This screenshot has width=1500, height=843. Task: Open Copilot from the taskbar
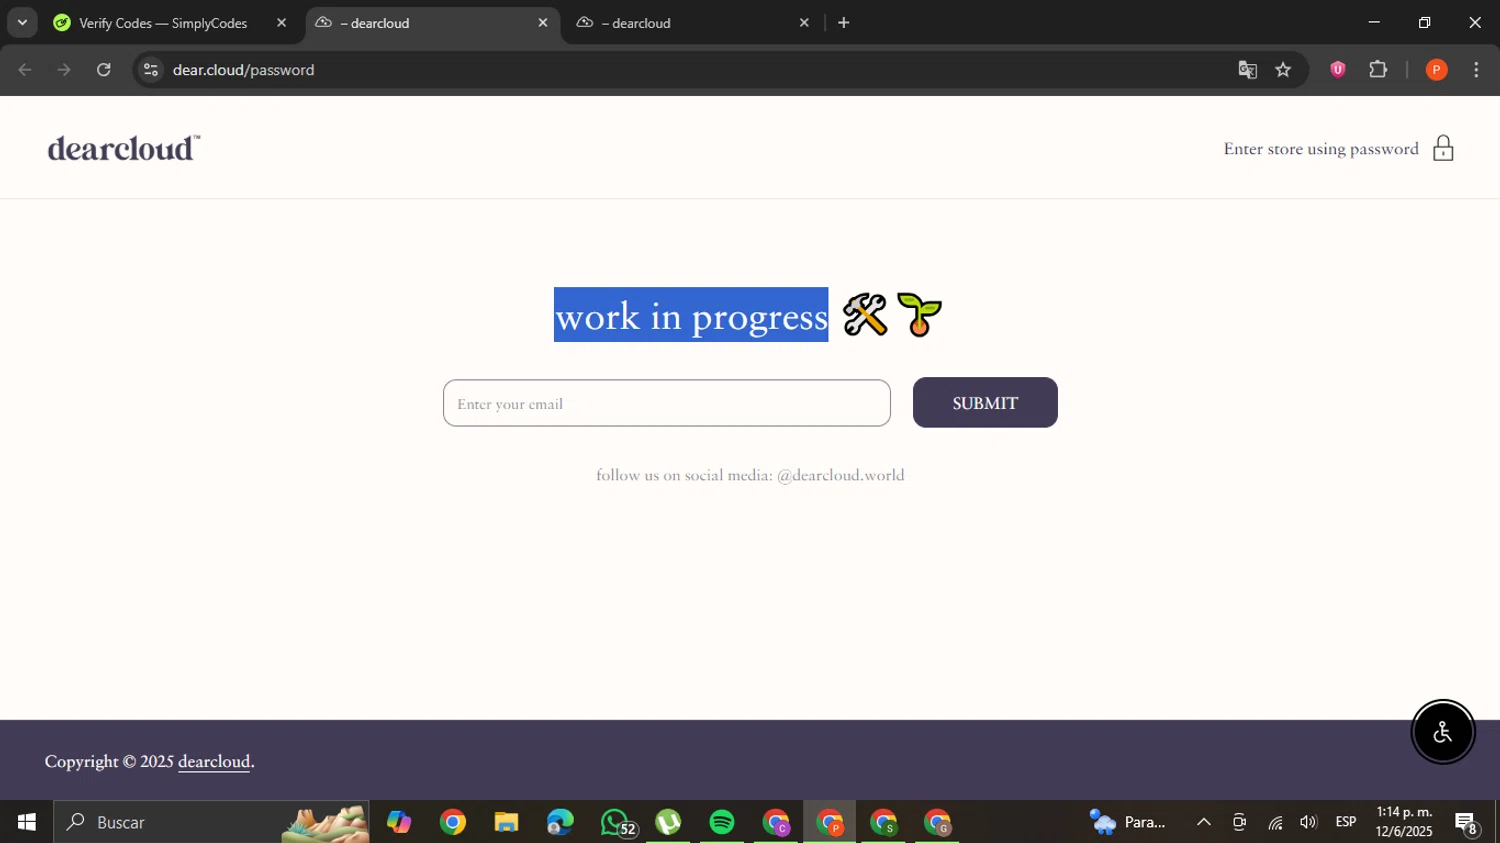pos(399,822)
